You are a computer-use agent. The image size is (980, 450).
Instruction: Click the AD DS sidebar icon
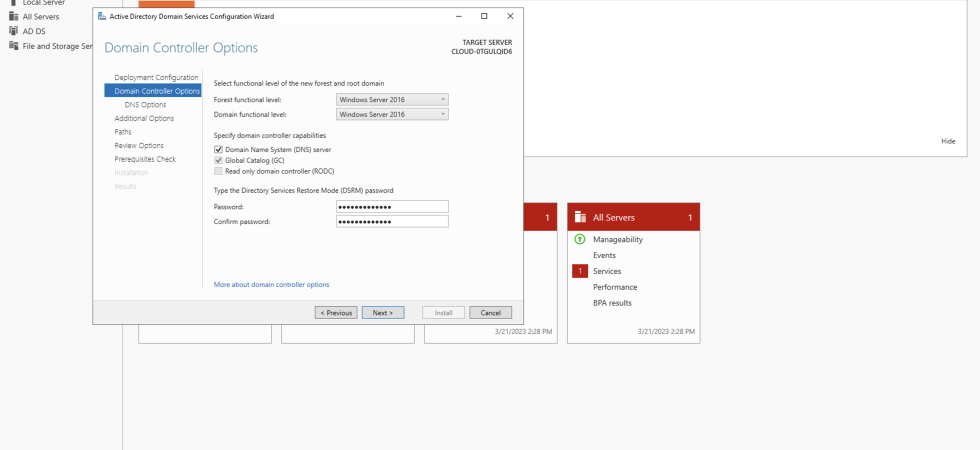(13, 31)
